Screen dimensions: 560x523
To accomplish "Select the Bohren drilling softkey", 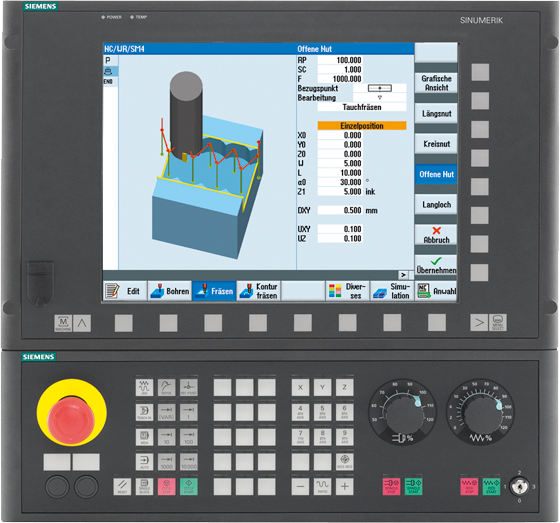I will 170,291.
